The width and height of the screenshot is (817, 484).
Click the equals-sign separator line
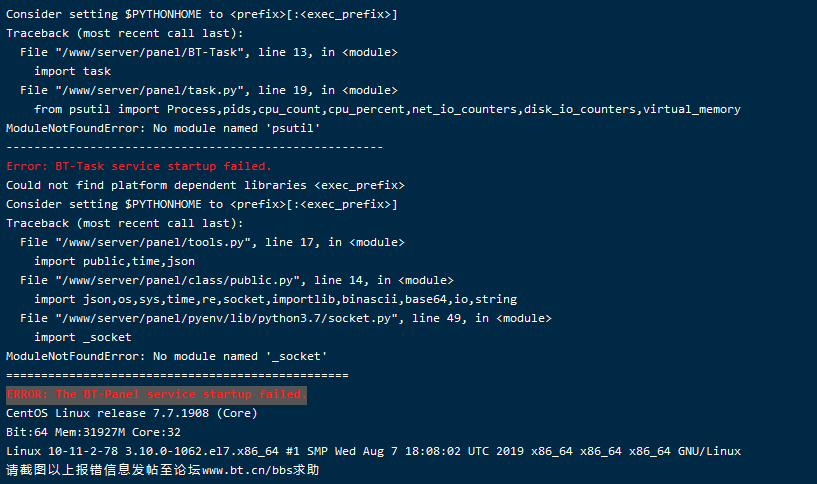click(177, 375)
